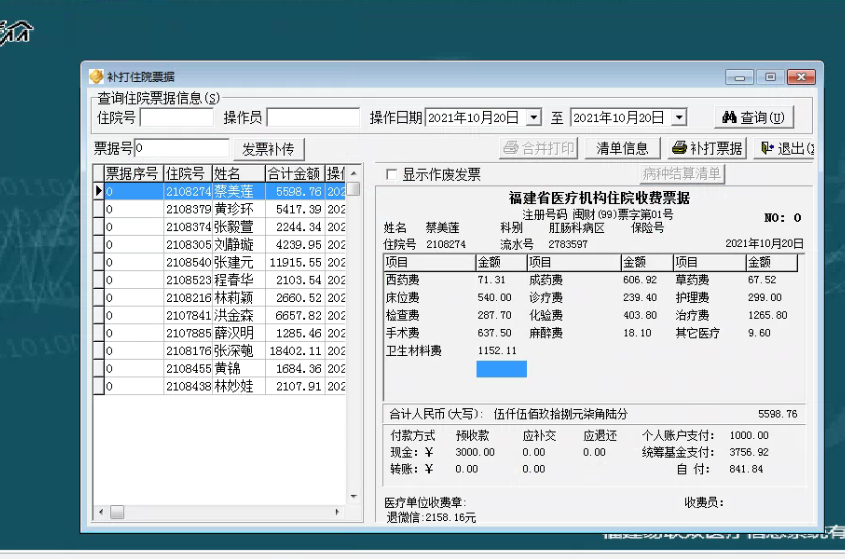
Task: Click list horizontal scrollbar left arrow
Action: coord(101,512)
